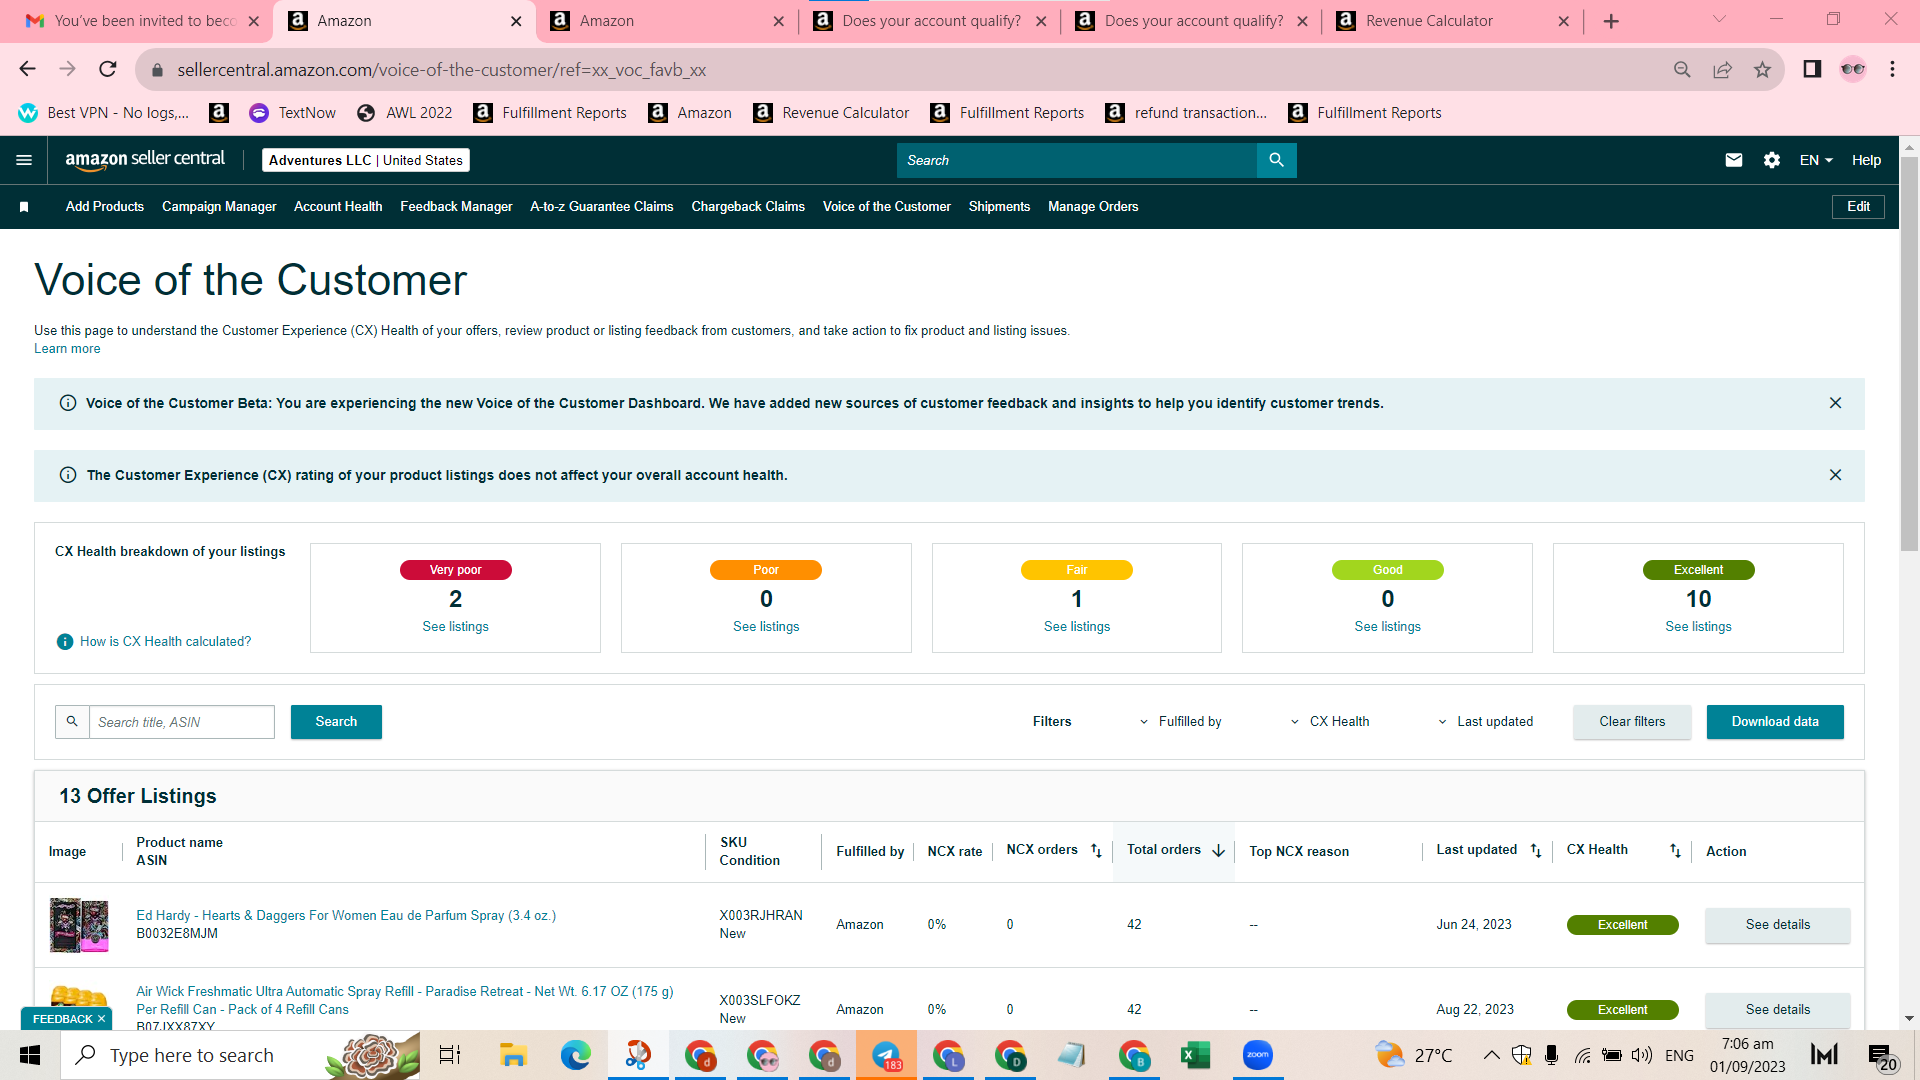Viewport: 1920px width, 1080px height.
Task: Toggle the browser side panel icon
Action: (1812, 69)
